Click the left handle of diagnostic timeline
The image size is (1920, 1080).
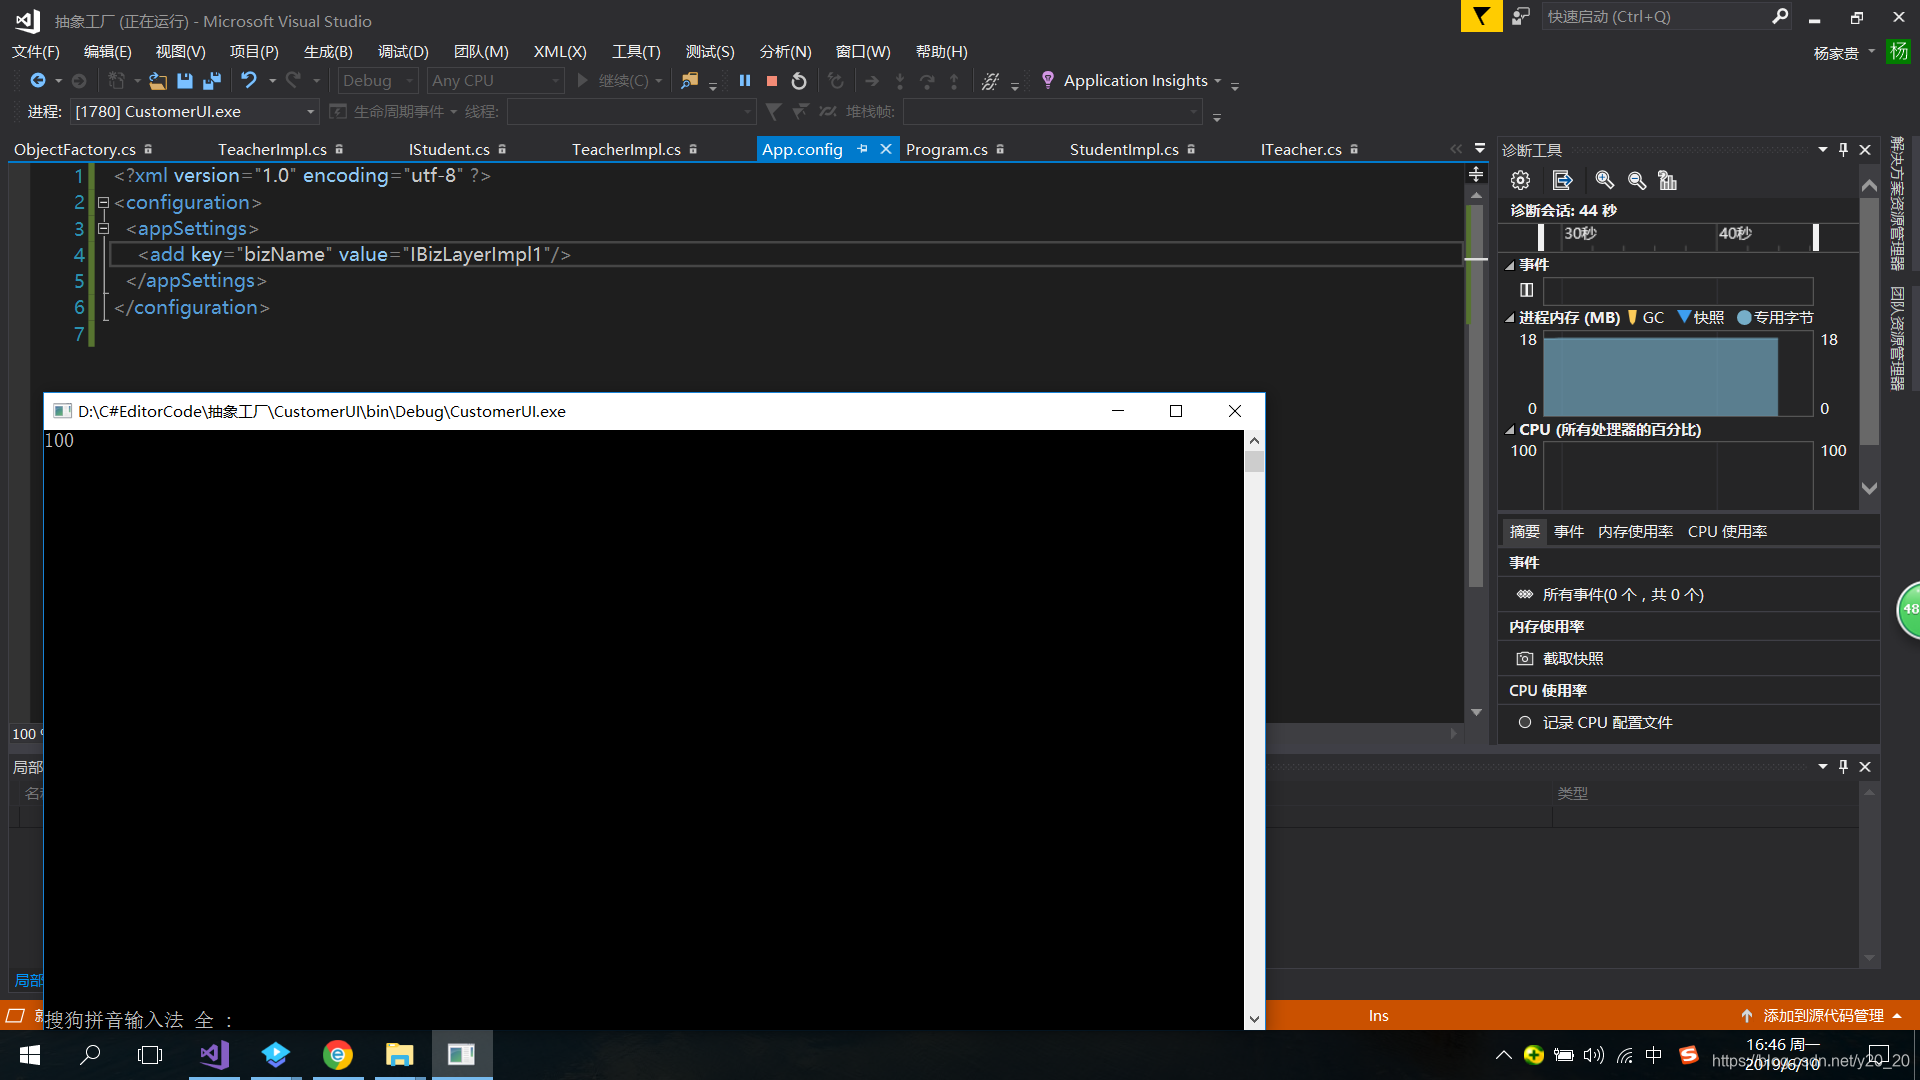[x=1541, y=237]
